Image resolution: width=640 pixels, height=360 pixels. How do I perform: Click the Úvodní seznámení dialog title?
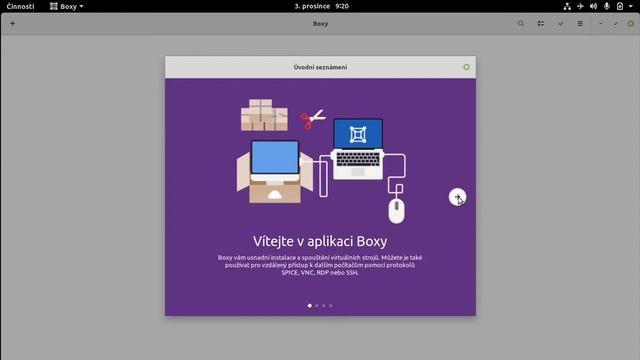click(320, 67)
